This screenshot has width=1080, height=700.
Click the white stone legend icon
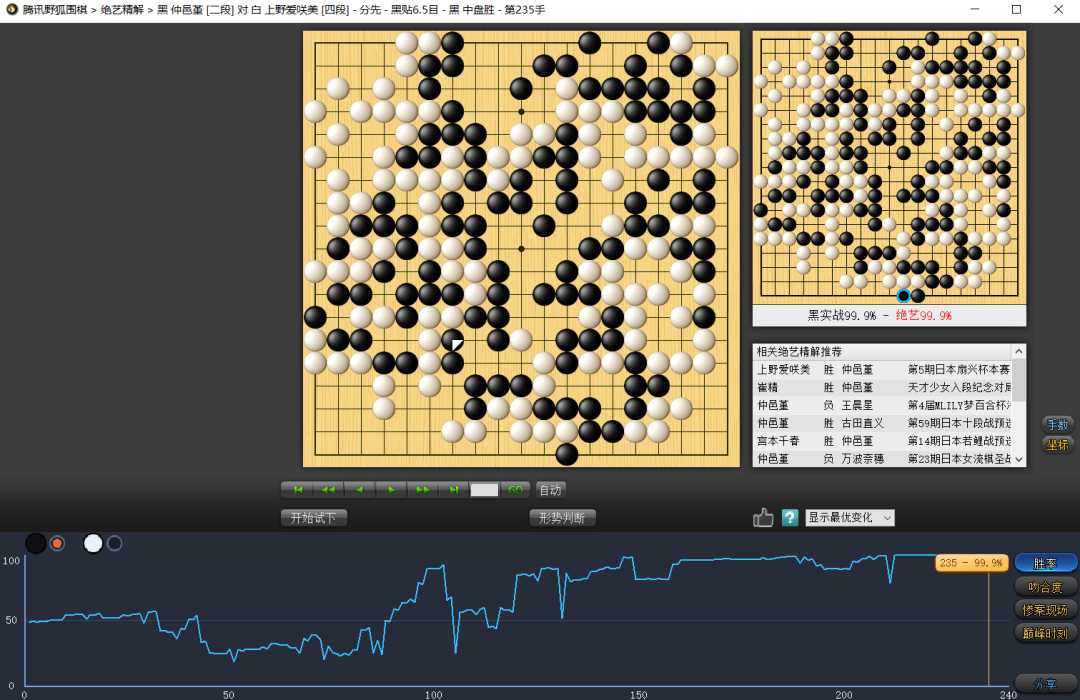[93, 544]
